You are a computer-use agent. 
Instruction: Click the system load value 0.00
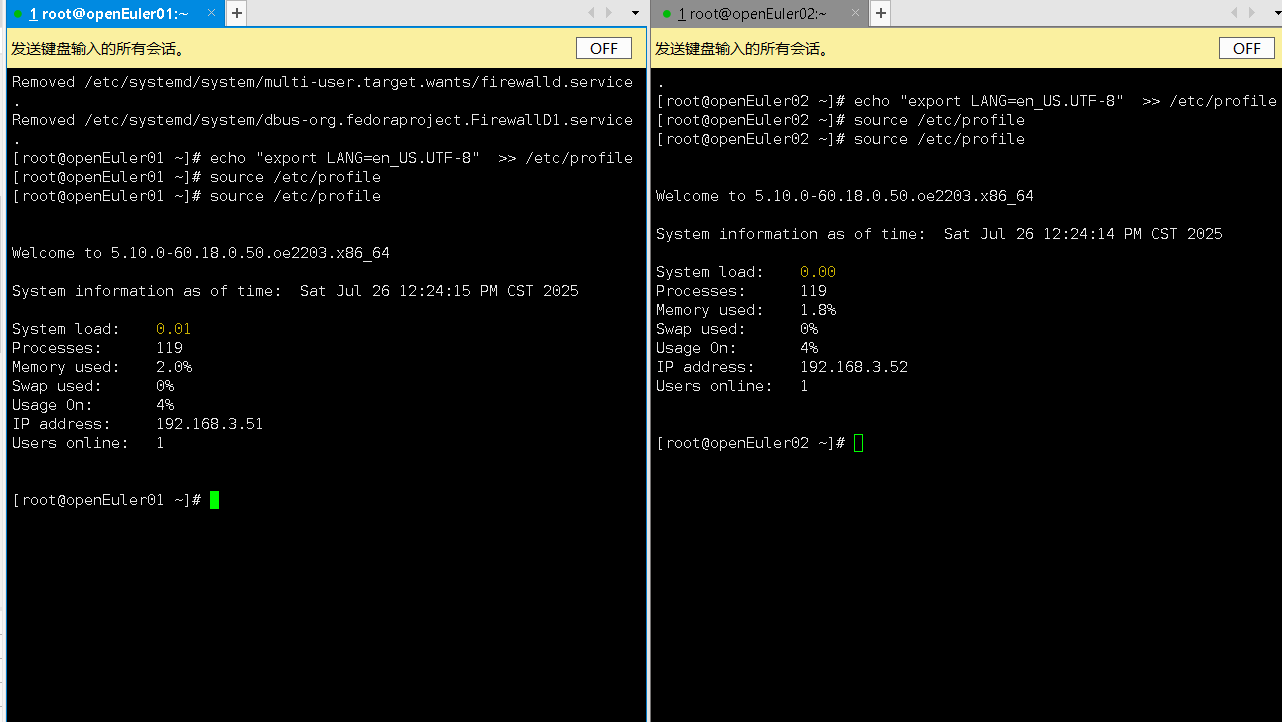click(x=817, y=272)
